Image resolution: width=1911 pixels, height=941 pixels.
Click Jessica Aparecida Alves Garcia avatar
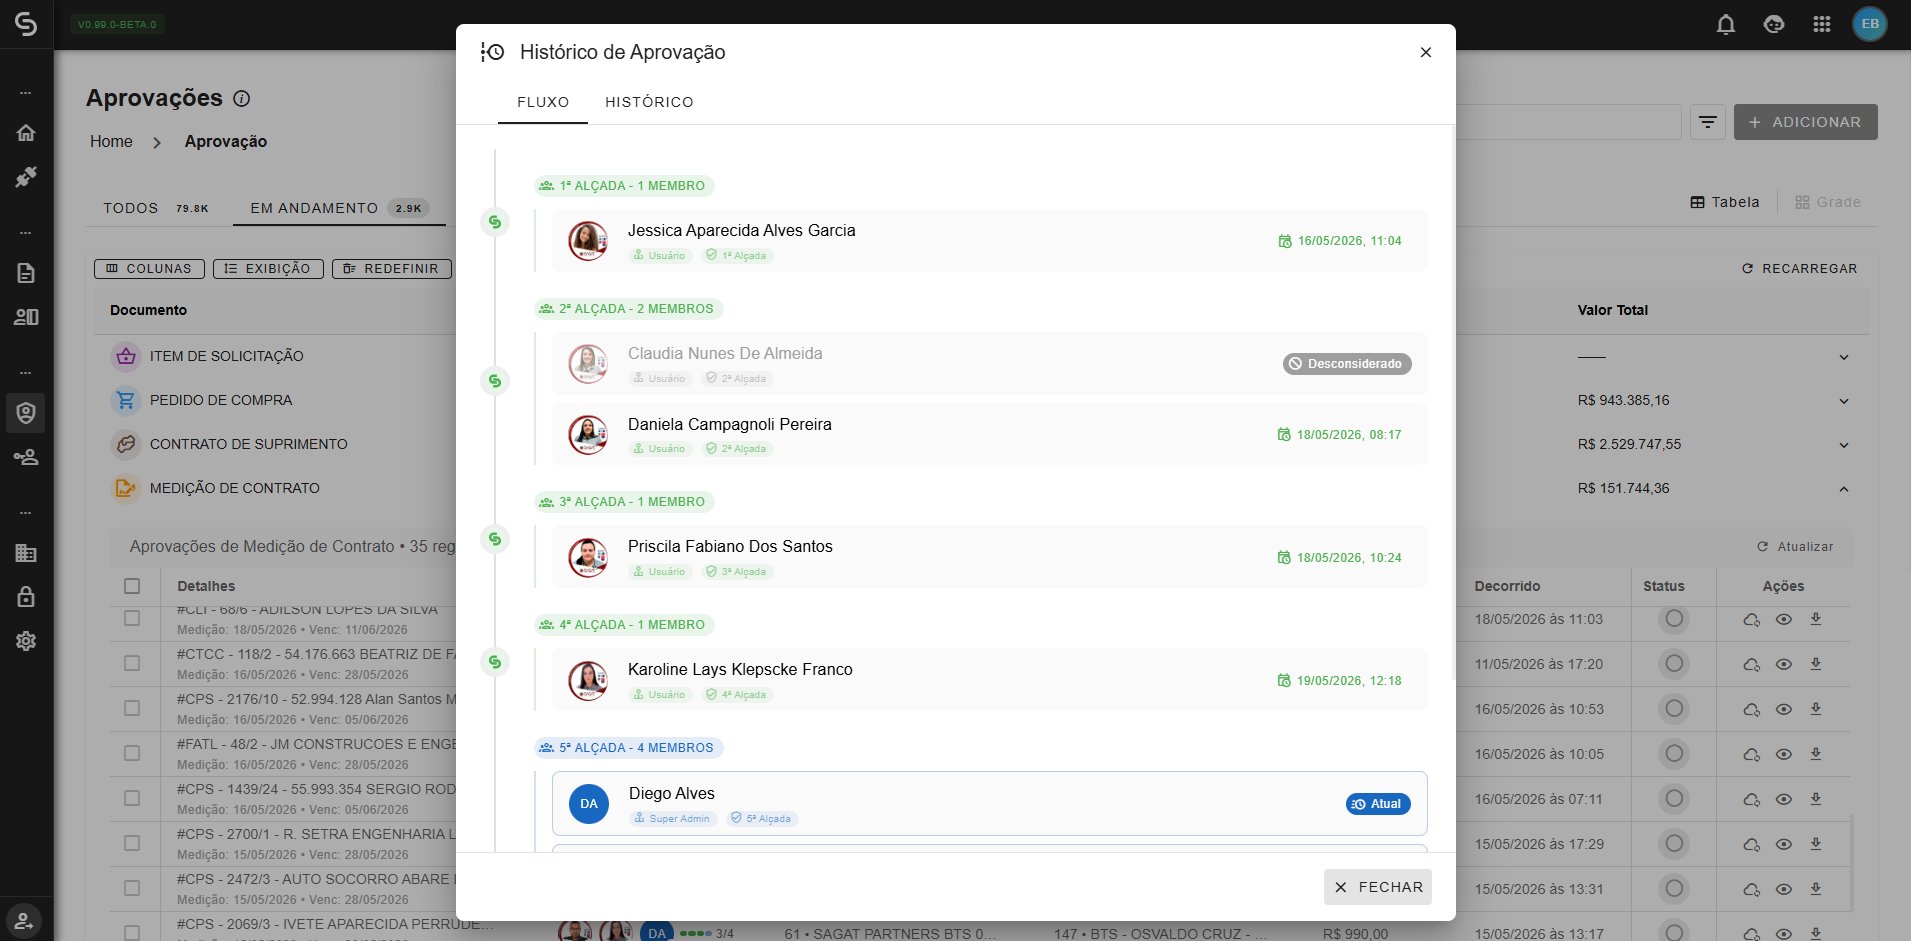[588, 241]
